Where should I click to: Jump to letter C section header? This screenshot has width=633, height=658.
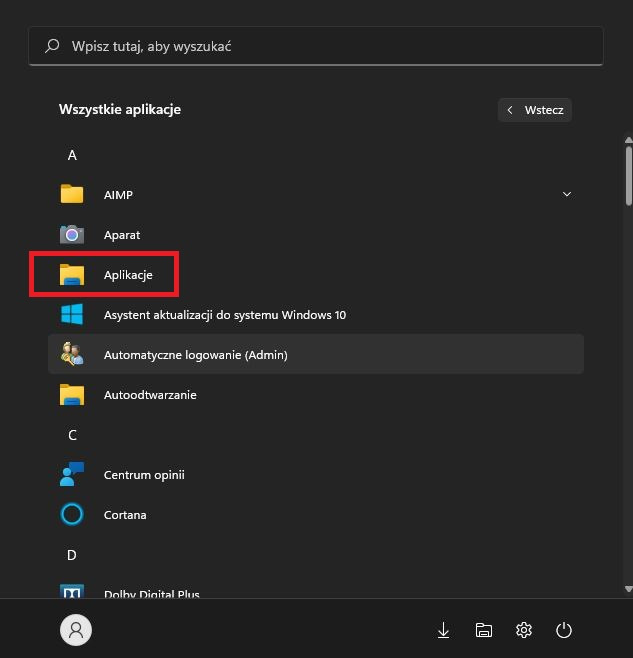72,435
